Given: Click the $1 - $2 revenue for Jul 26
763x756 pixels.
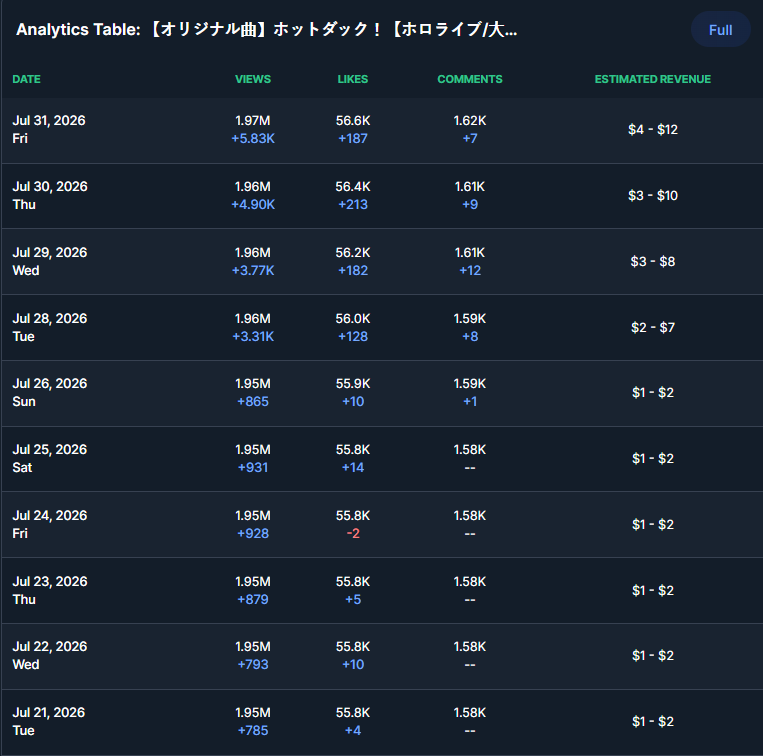Looking at the screenshot, I should coord(653,393).
